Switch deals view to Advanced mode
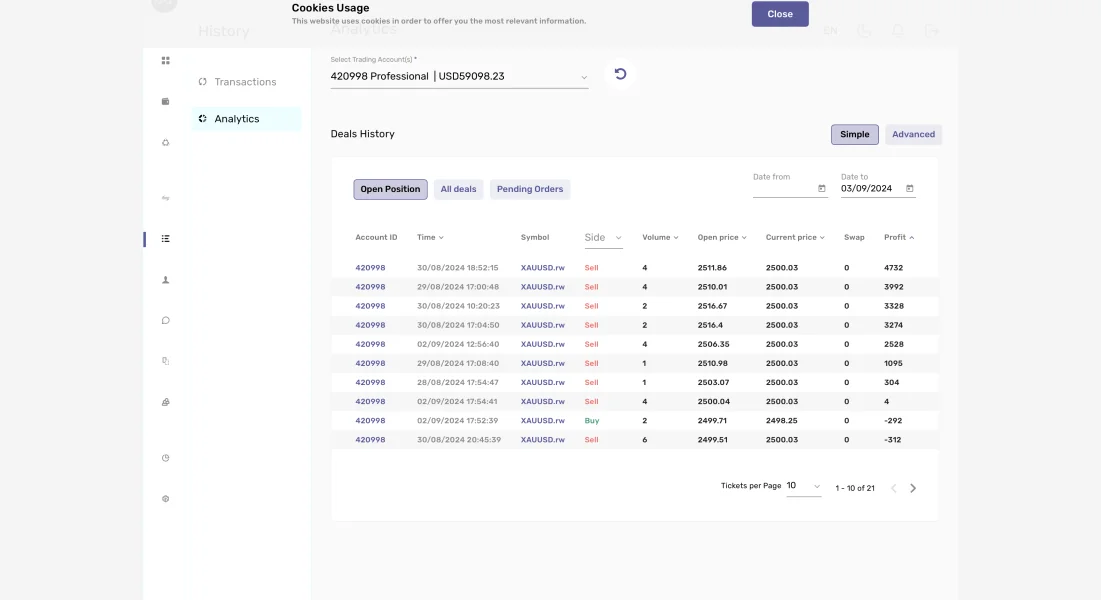 click(913, 134)
